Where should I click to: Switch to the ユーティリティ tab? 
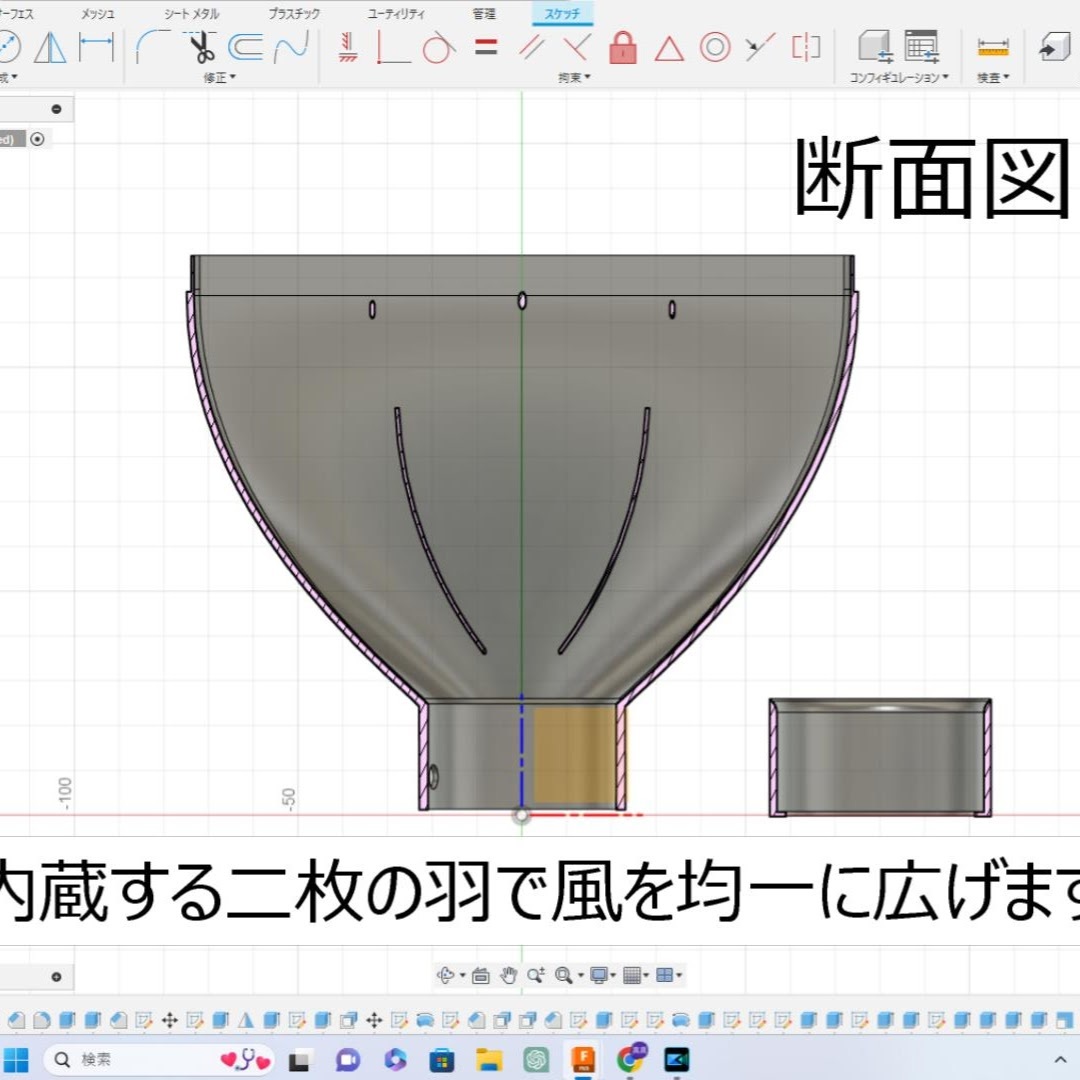(x=396, y=14)
